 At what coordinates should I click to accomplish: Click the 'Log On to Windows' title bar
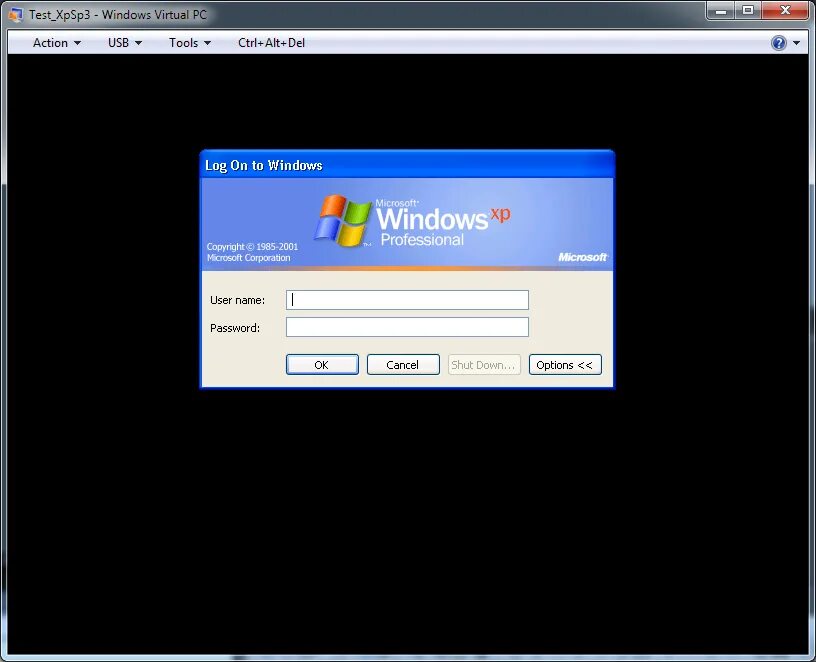[x=407, y=165]
